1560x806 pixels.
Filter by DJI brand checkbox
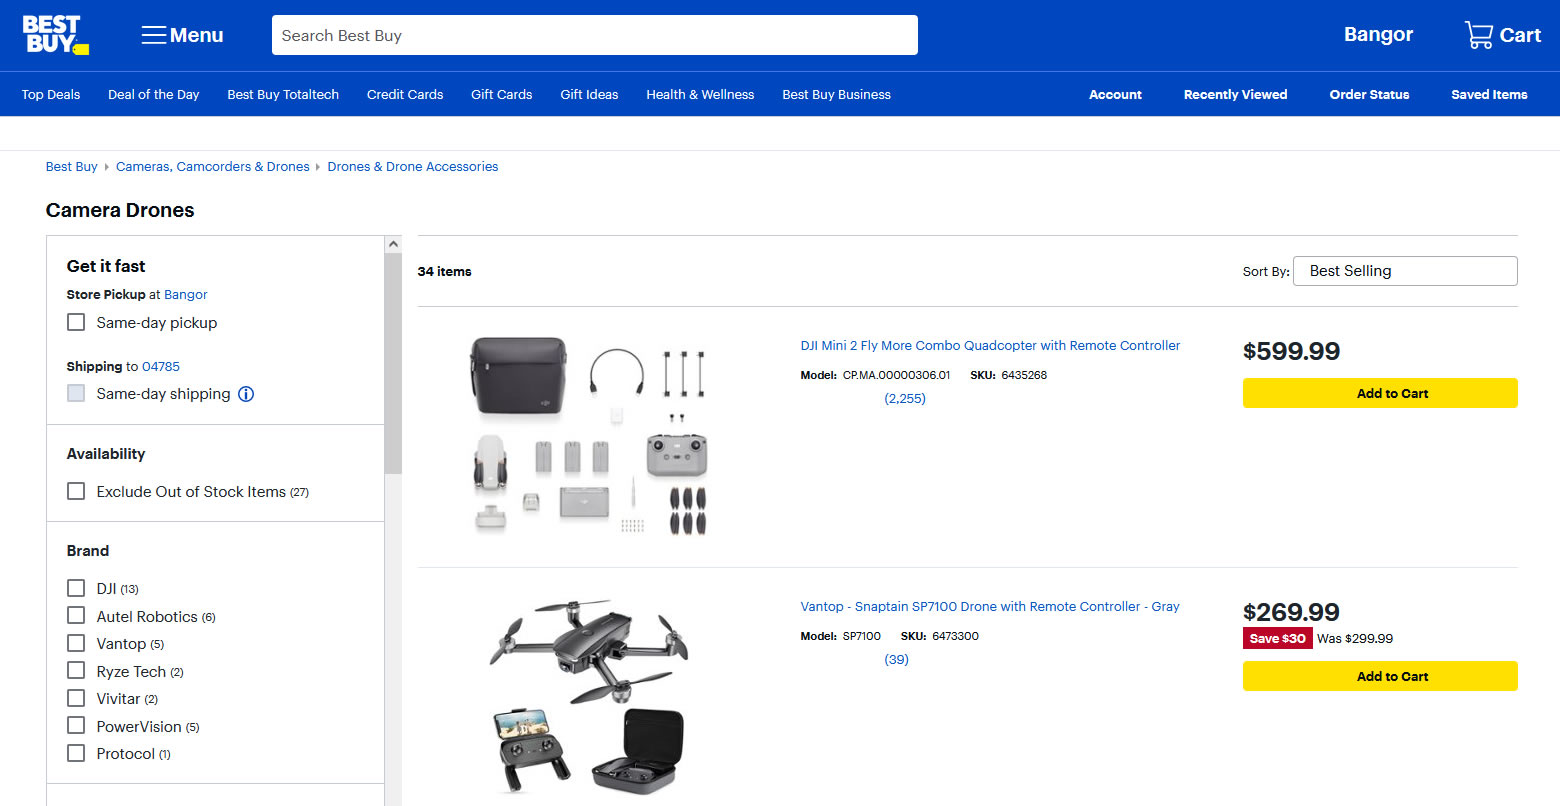[76, 588]
